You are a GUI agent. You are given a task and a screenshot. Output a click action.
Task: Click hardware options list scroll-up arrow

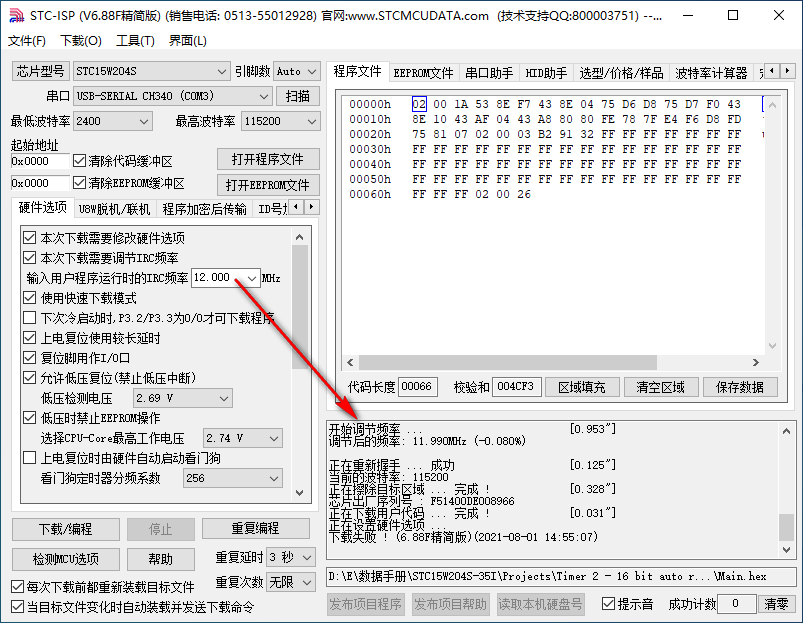click(300, 237)
